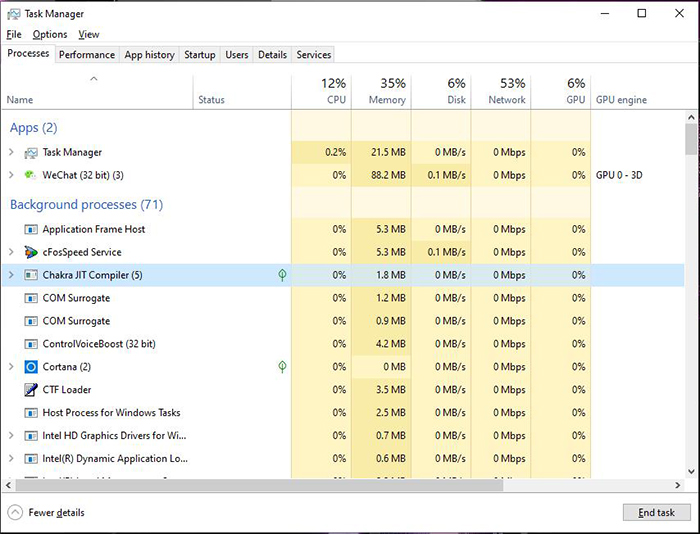This screenshot has height=534, width=700.
Task: Click the green leaf icon beside Cortana
Action: point(282,367)
